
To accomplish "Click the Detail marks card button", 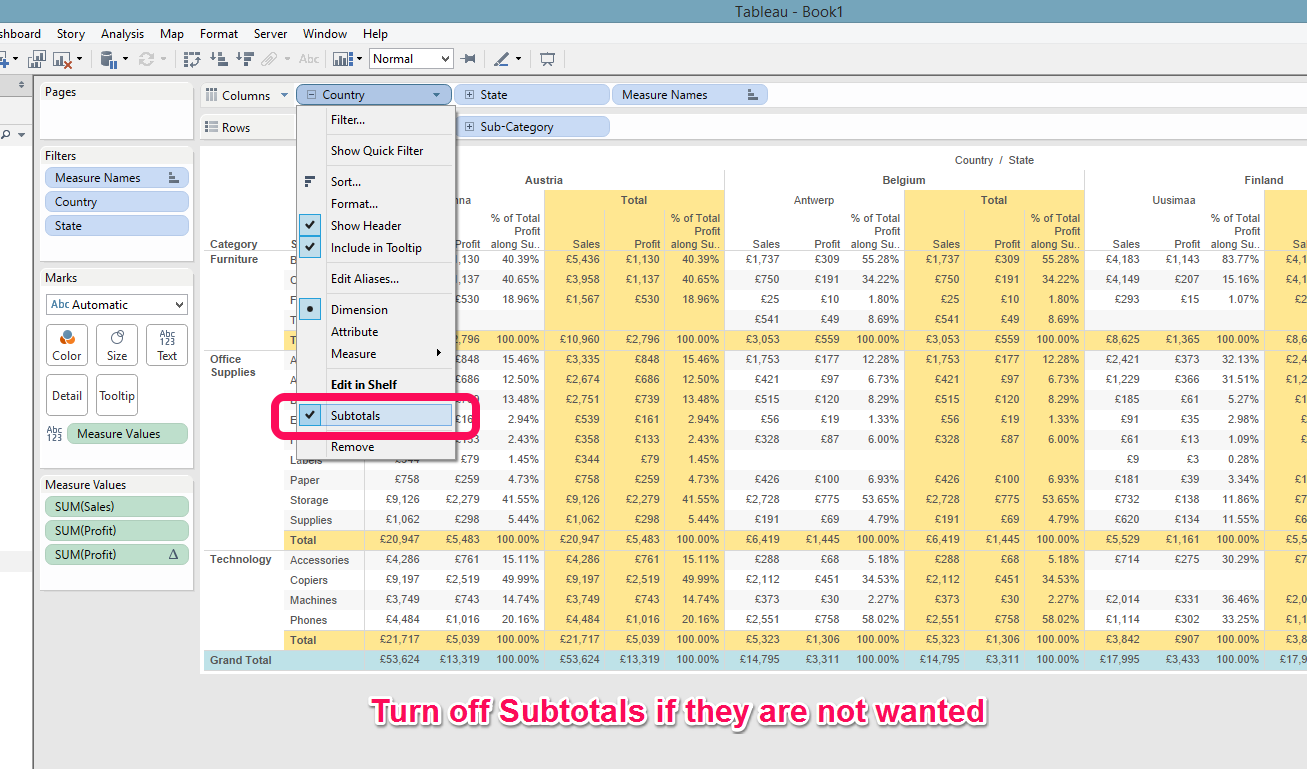I will pyautogui.click(x=67, y=395).
